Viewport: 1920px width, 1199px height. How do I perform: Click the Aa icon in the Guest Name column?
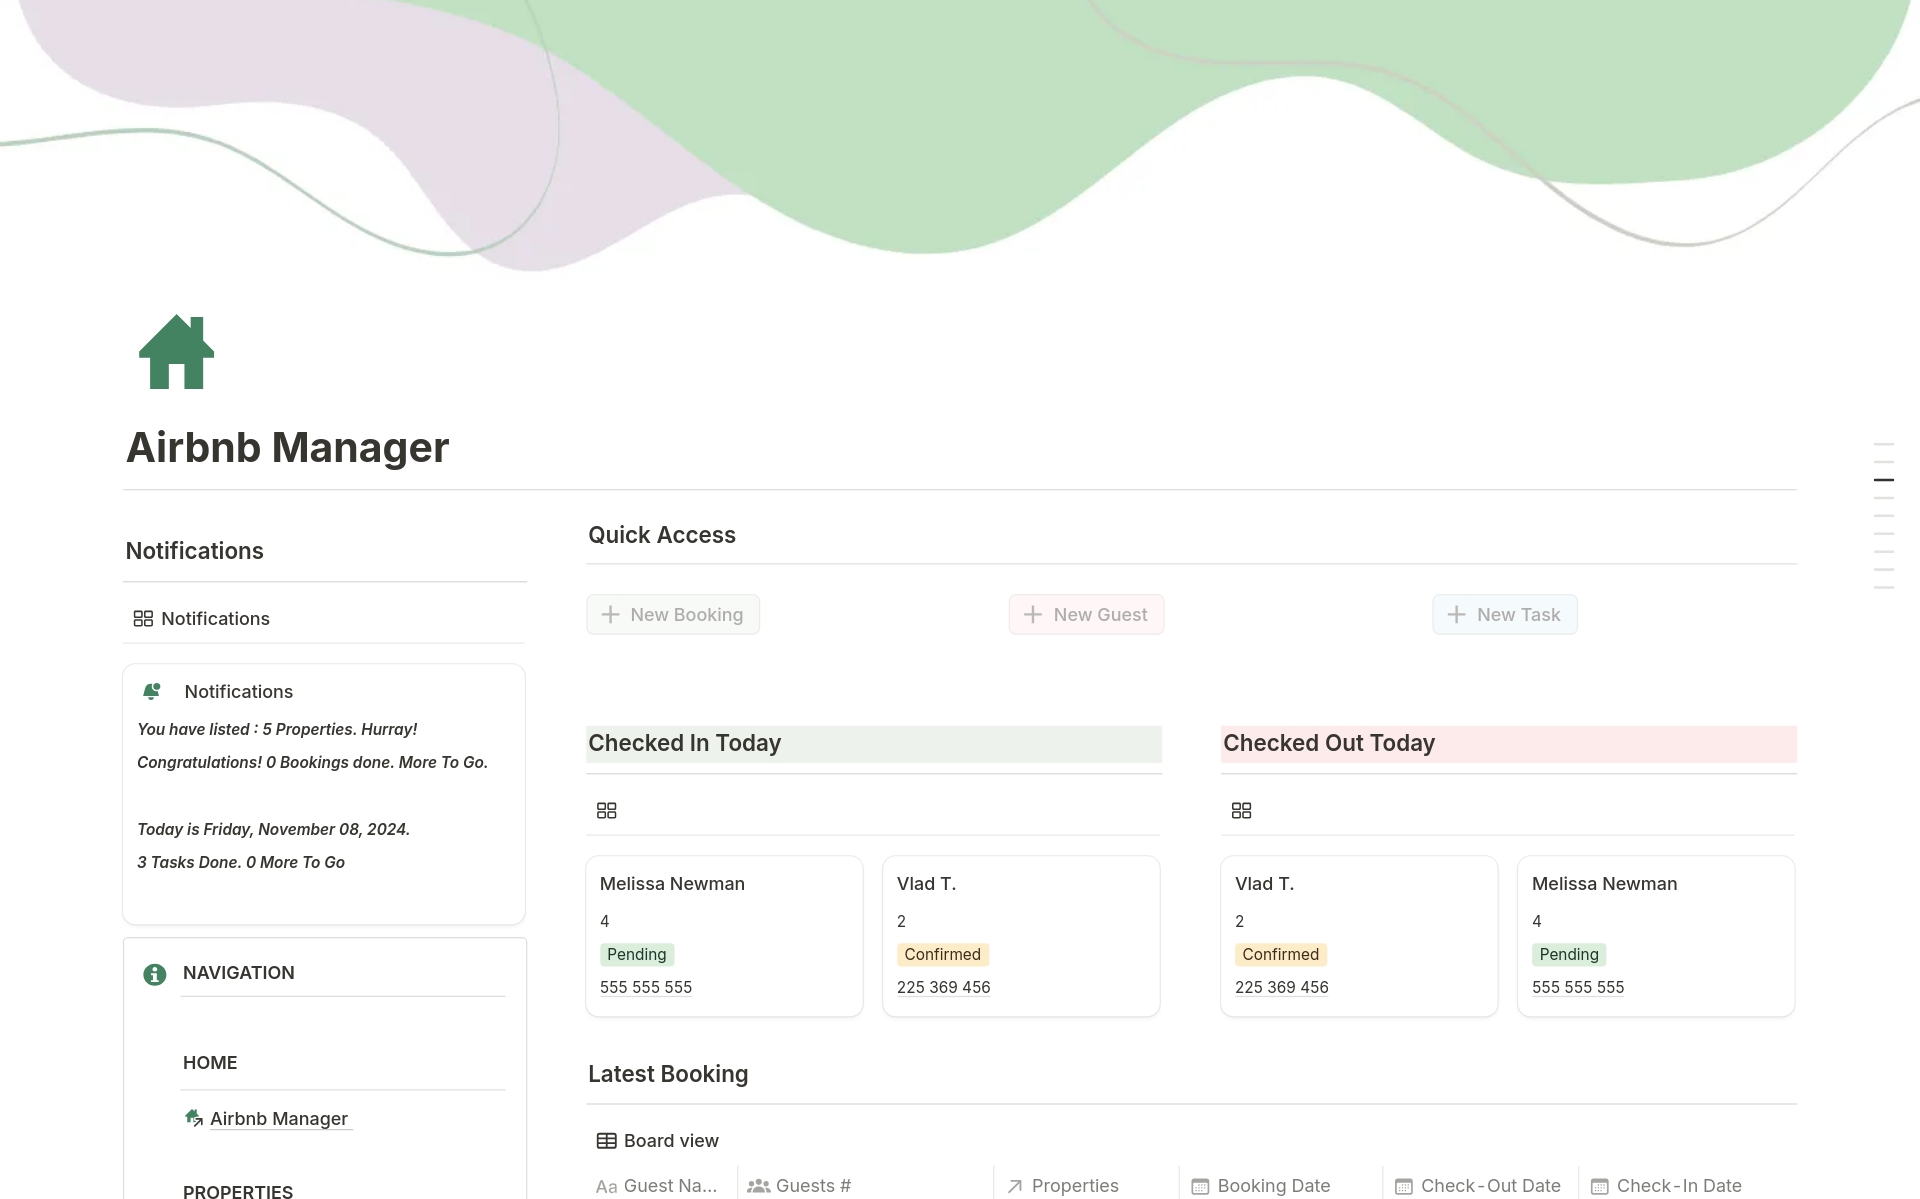click(x=606, y=1185)
